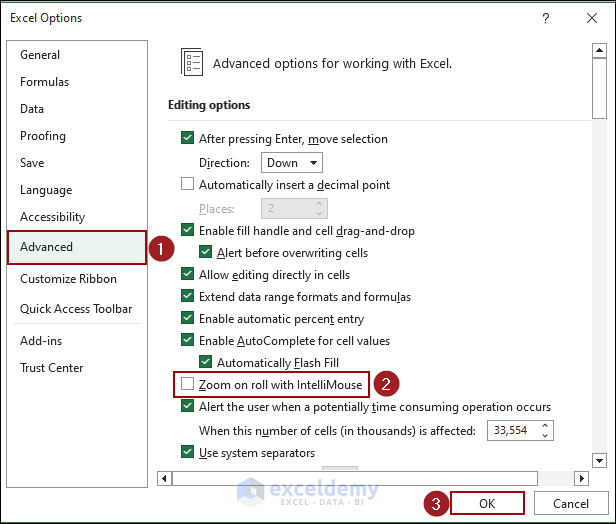This screenshot has width=616, height=524.
Task: Switch to Customize Ribbon settings
Action: pos(68,279)
